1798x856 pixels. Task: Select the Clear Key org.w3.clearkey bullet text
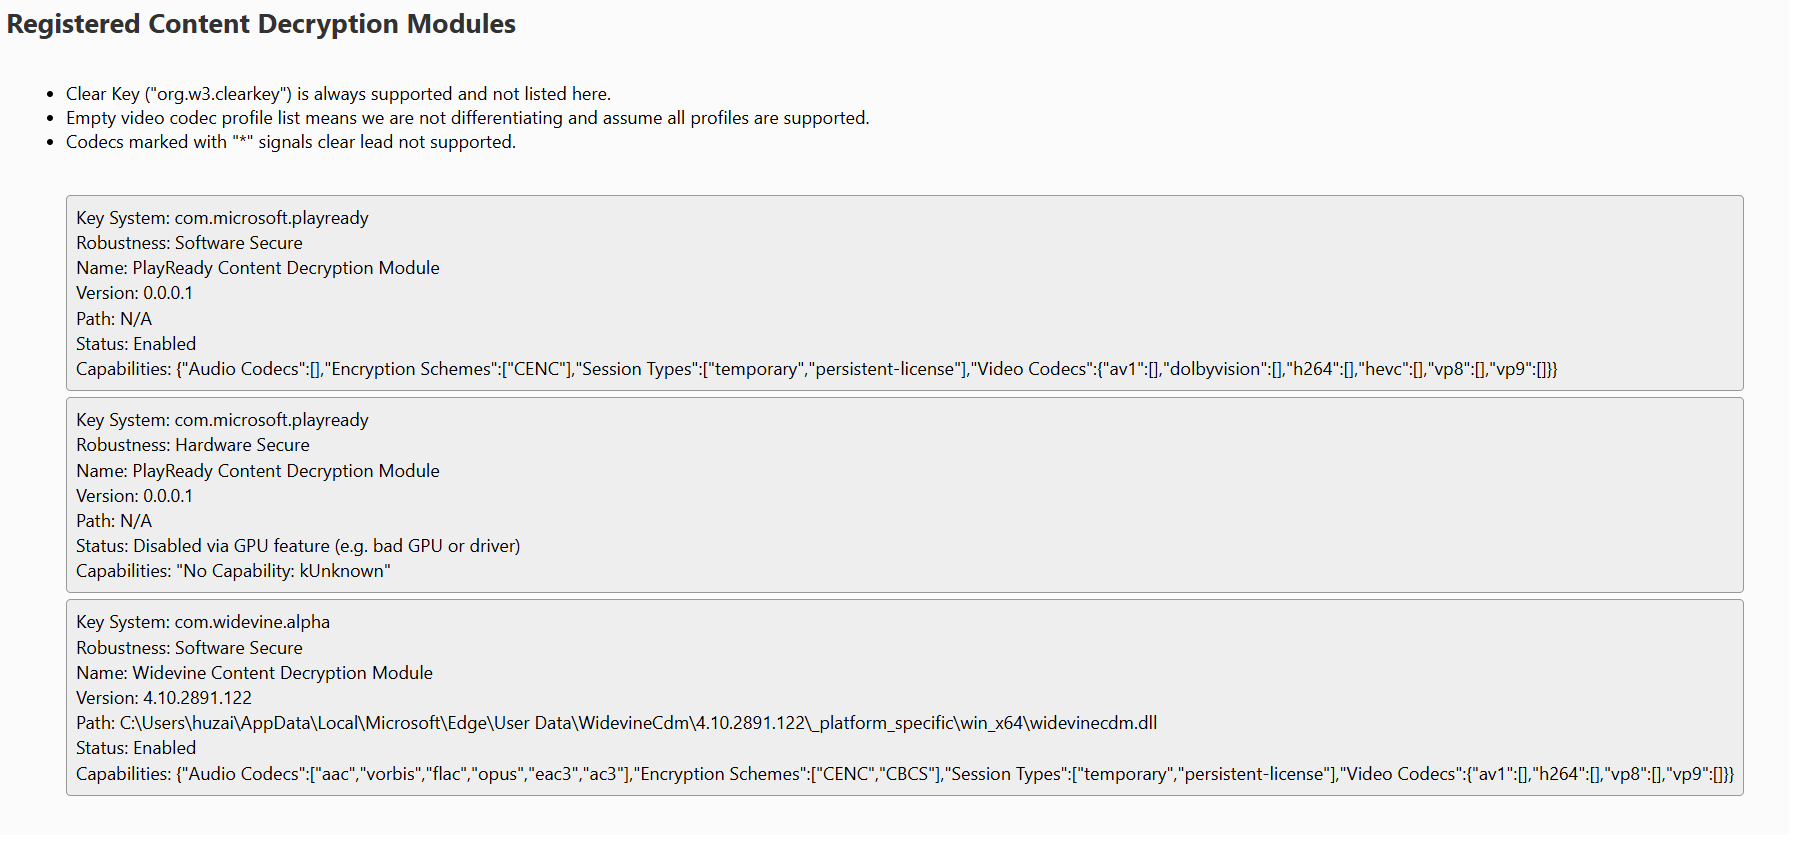(338, 94)
